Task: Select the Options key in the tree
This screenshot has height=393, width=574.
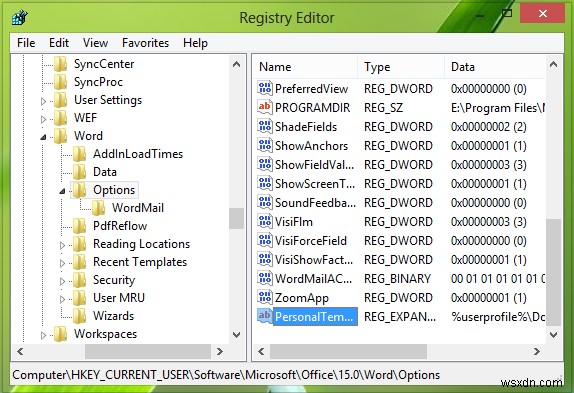Action: pyautogui.click(x=114, y=190)
